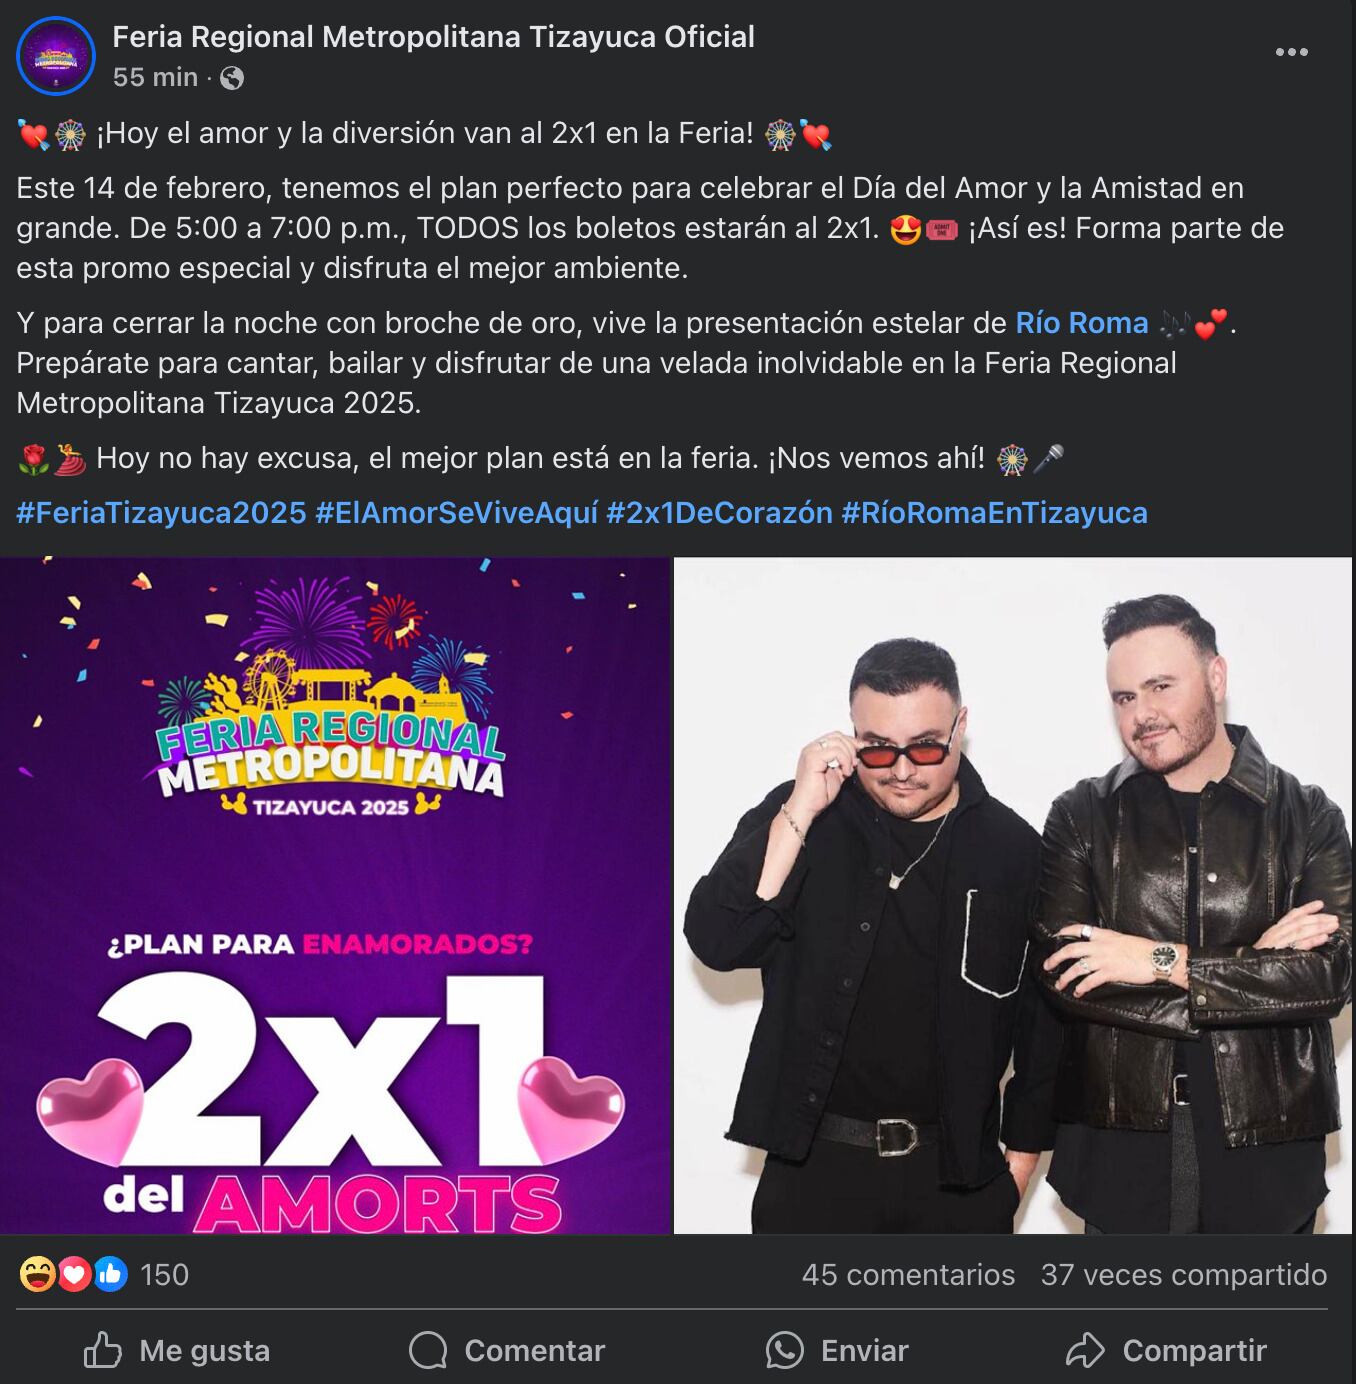The width and height of the screenshot is (1356, 1384).
Task: Open the 55 min post timestamp
Action: (x=155, y=77)
